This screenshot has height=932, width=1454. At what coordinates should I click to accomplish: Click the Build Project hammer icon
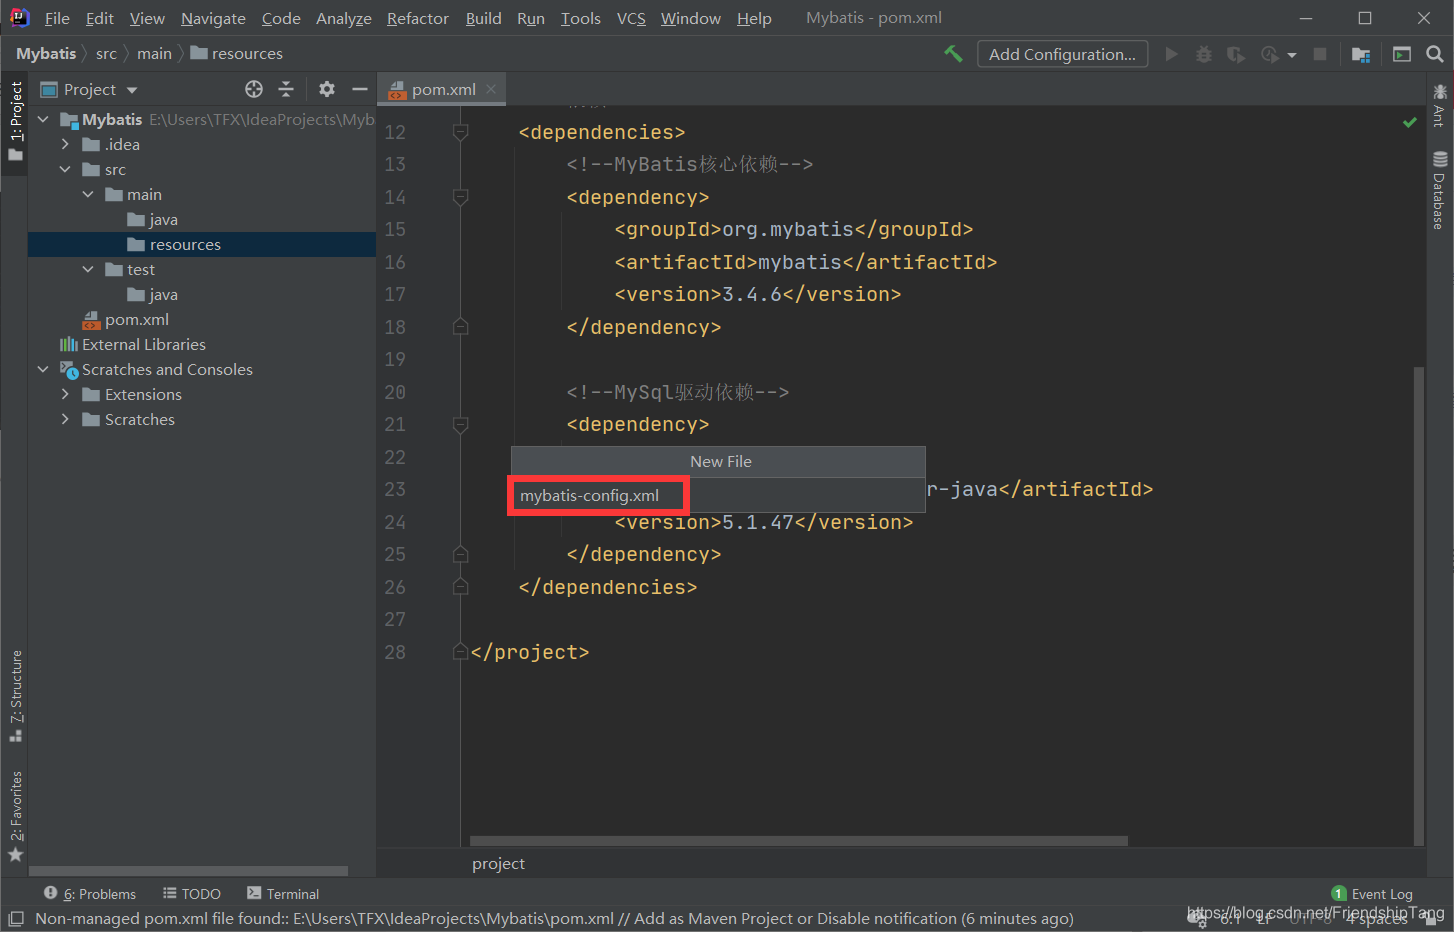[x=953, y=54]
